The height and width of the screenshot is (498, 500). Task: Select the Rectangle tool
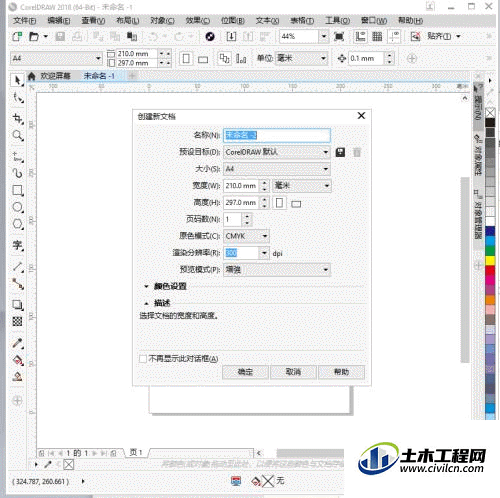click(x=17, y=190)
